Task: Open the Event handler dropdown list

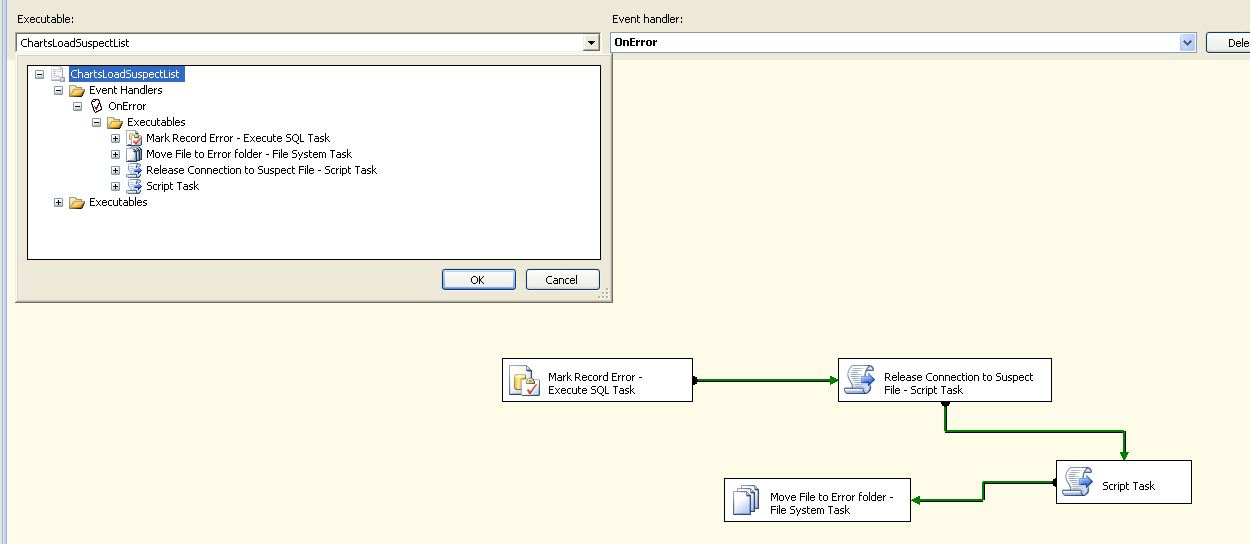Action: coord(1187,43)
